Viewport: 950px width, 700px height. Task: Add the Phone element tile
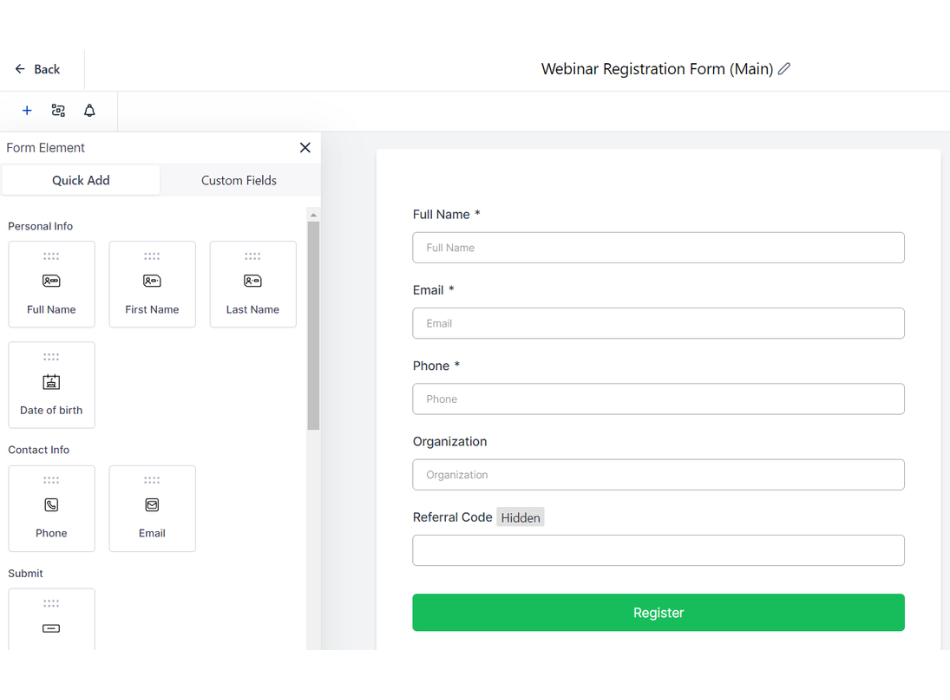tap(51, 508)
